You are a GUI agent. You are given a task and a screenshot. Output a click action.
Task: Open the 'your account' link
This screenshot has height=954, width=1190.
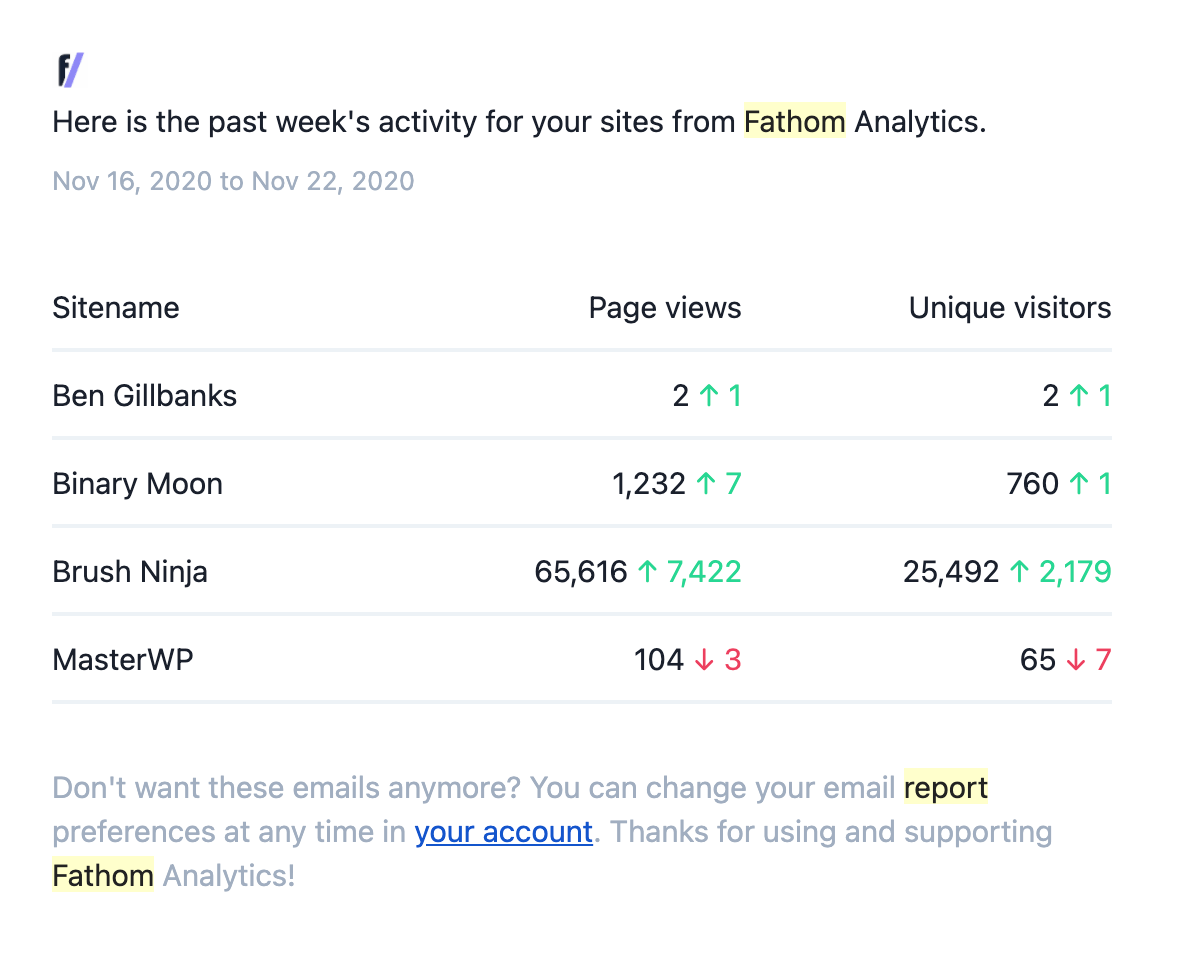click(x=503, y=833)
